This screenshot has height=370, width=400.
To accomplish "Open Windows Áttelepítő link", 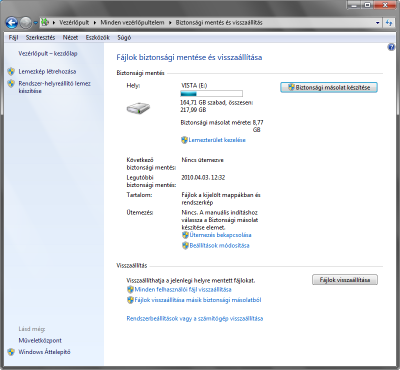I will 44,352.
